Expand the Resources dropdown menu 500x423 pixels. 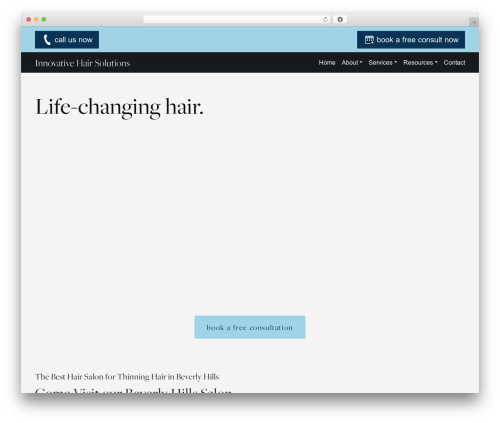[420, 63]
